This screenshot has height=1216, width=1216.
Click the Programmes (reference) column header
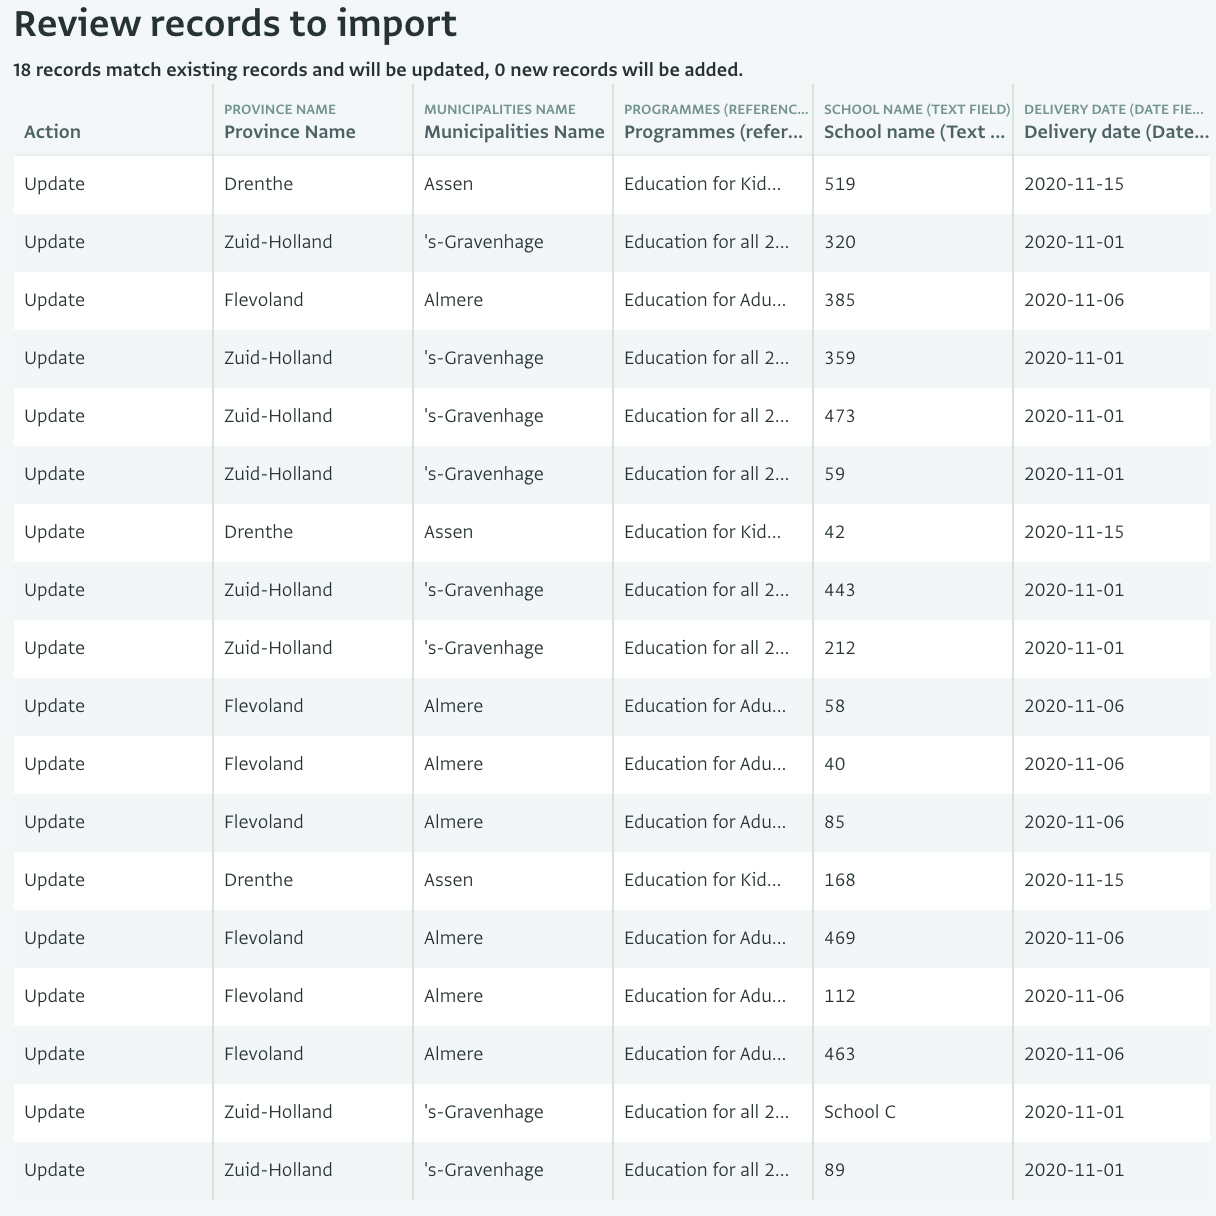tap(712, 131)
